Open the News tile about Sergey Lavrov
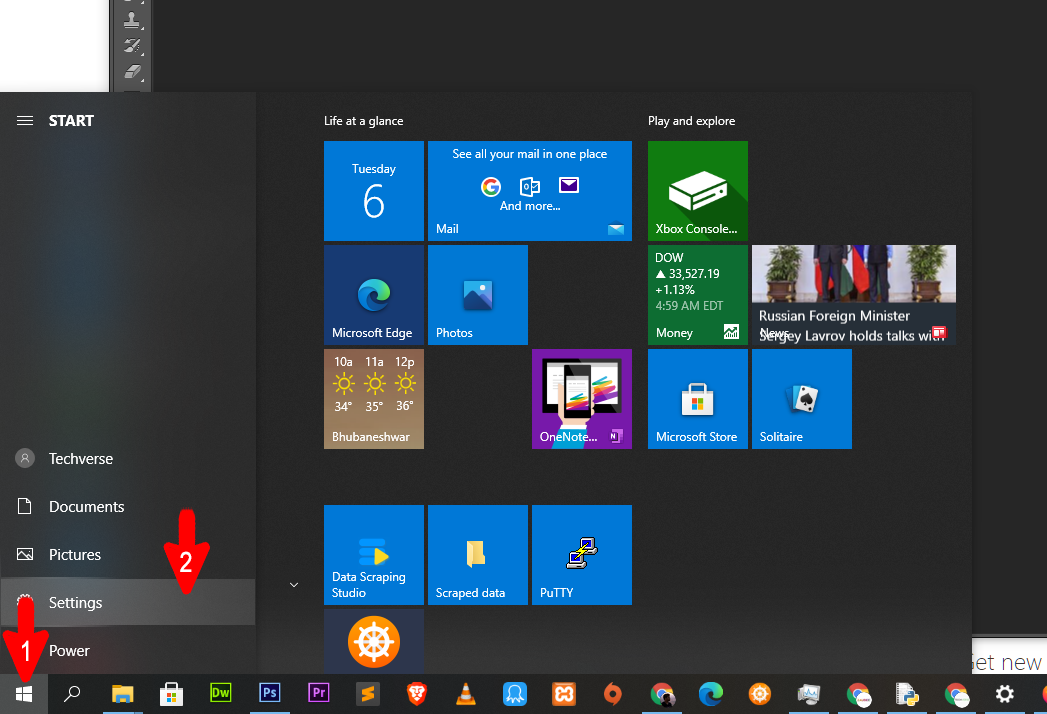Image resolution: width=1047 pixels, height=714 pixels. (x=854, y=295)
